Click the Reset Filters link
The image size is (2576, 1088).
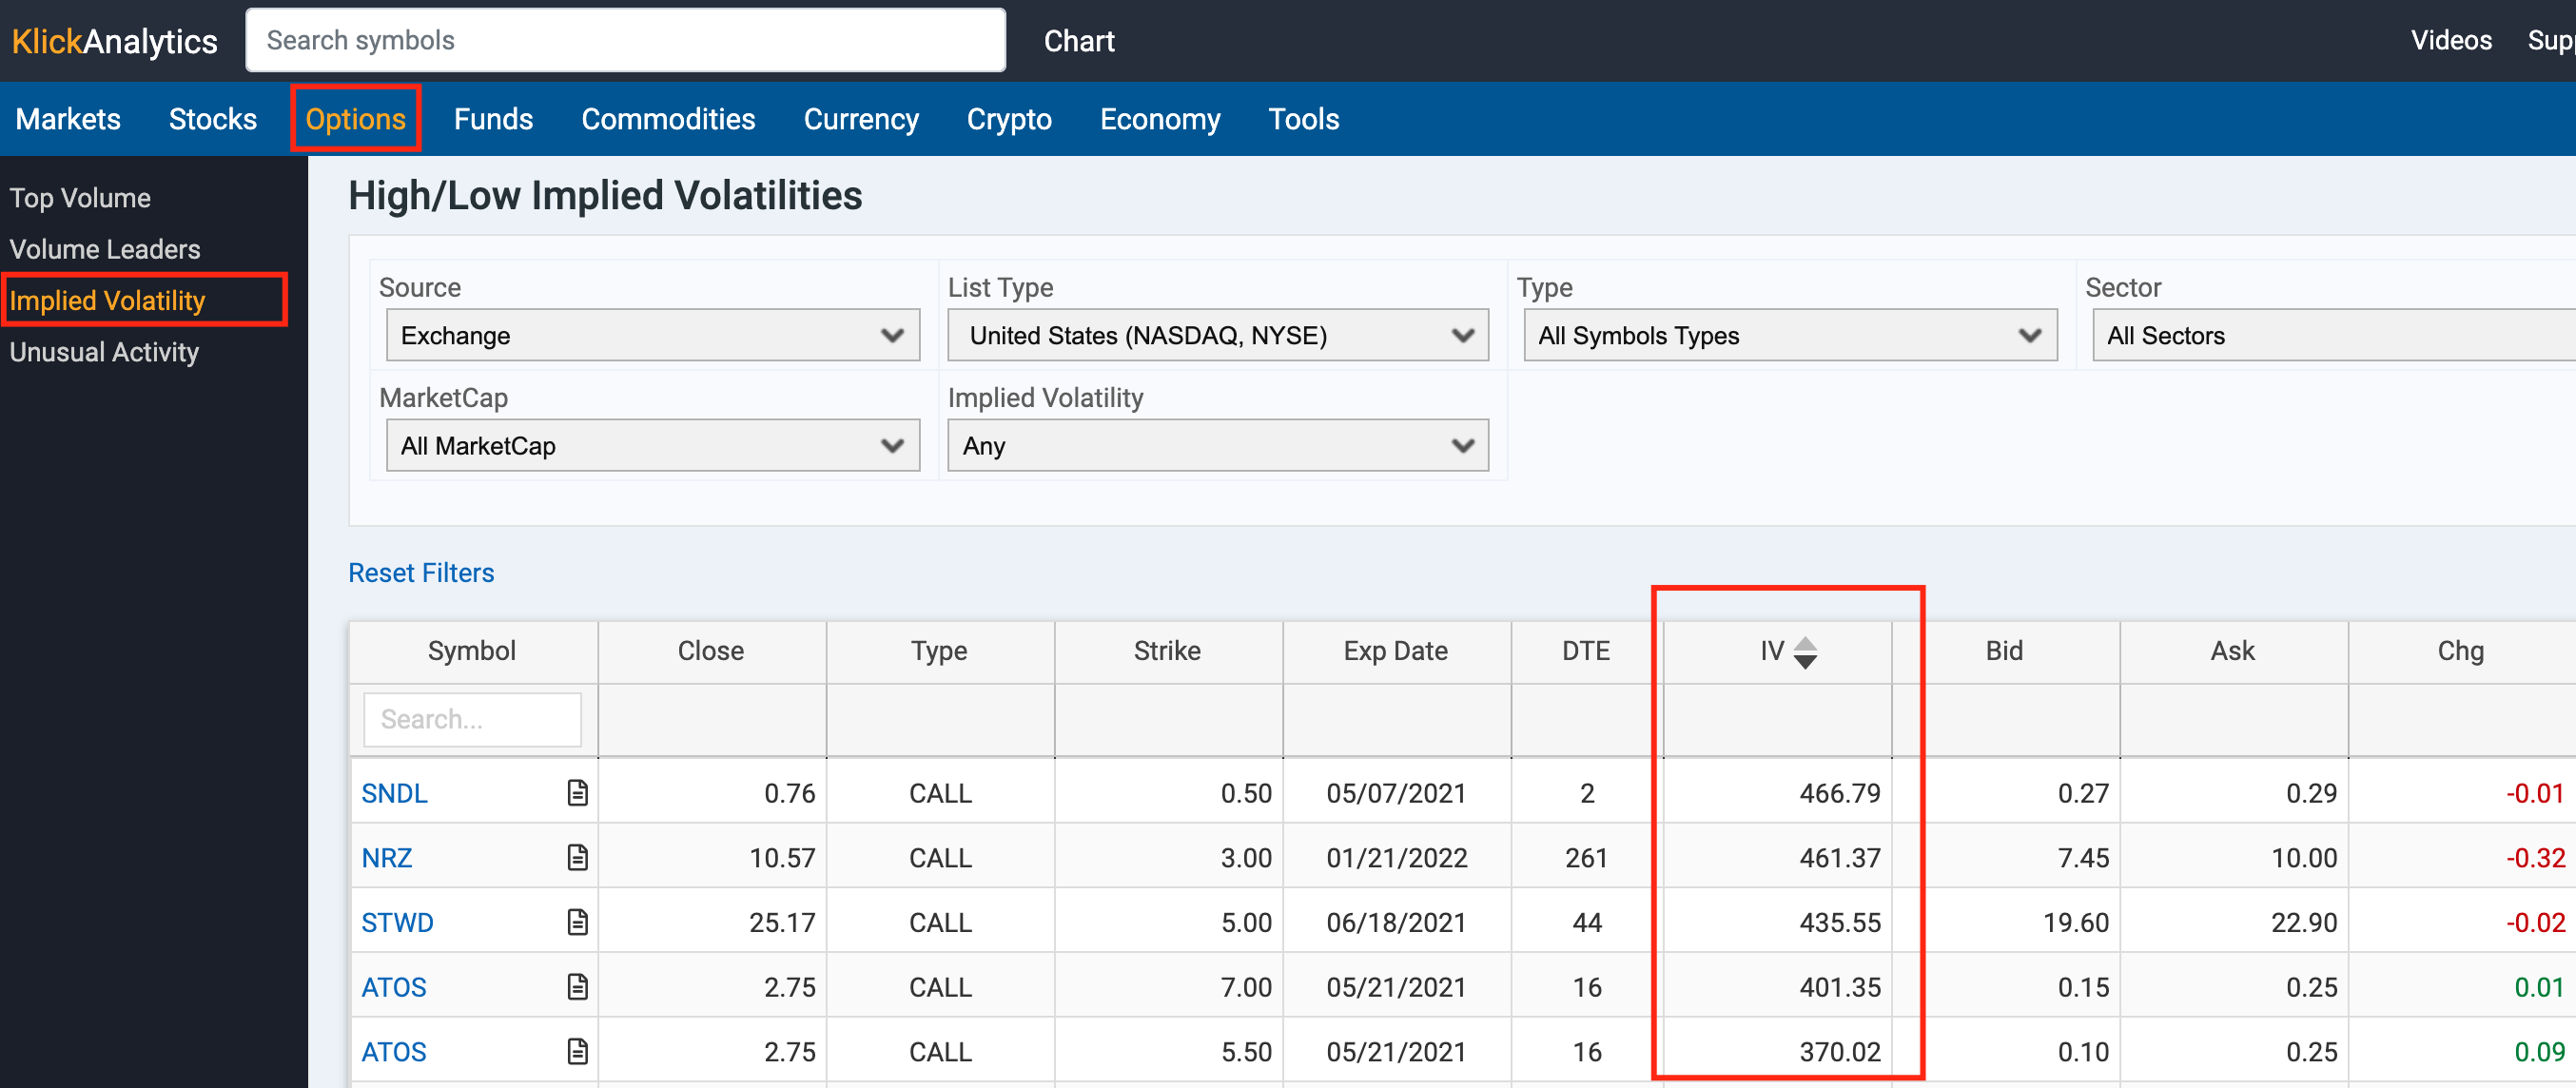pyautogui.click(x=421, y=573)
